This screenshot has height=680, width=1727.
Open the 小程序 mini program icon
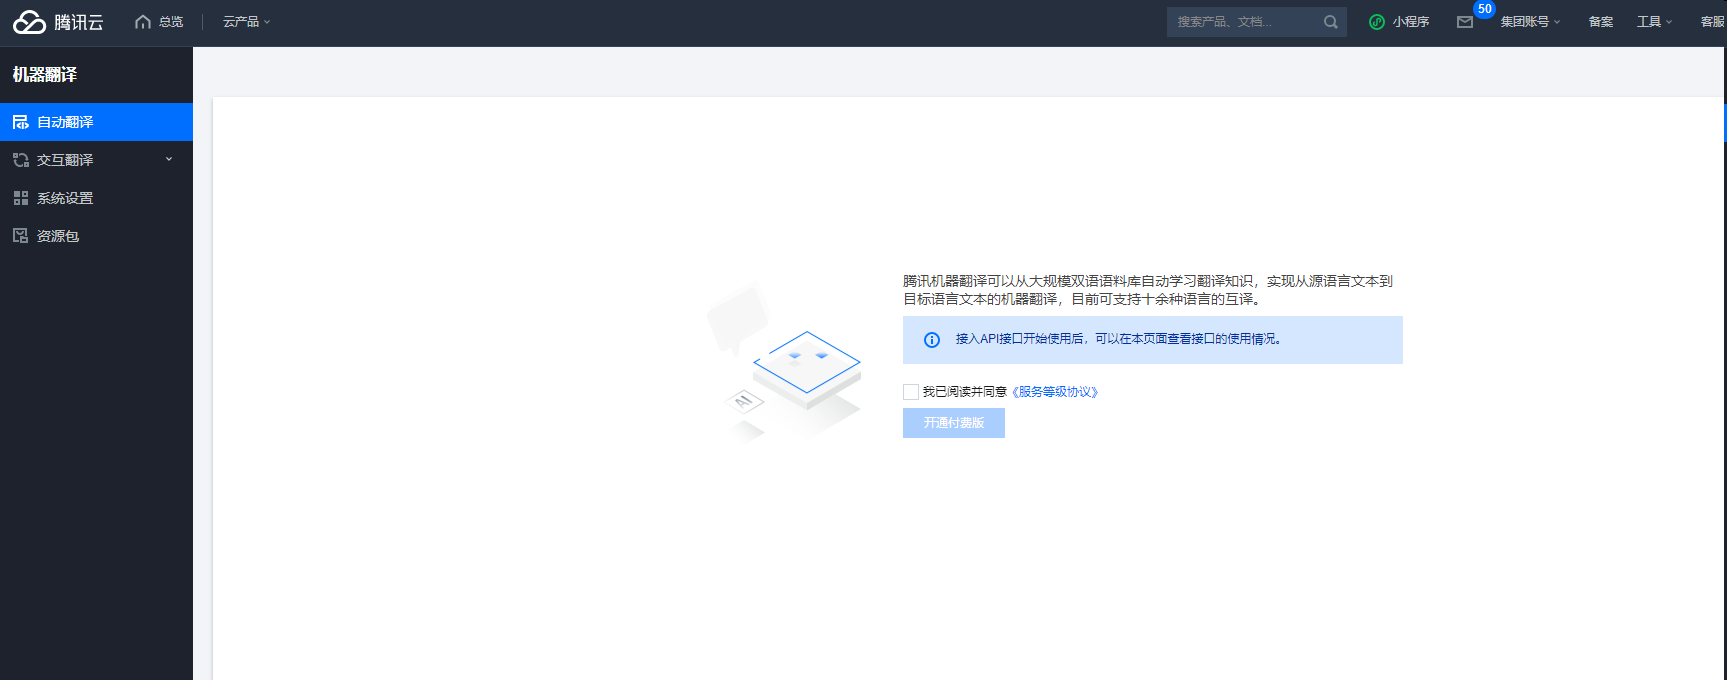pos(1377,22)
